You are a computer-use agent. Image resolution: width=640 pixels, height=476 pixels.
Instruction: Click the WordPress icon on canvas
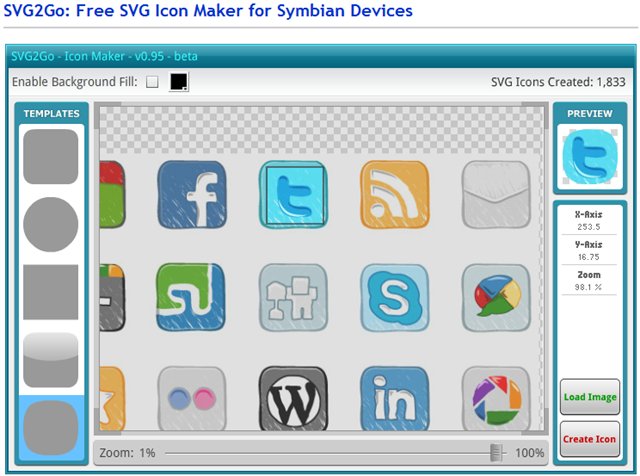(293, 398)
